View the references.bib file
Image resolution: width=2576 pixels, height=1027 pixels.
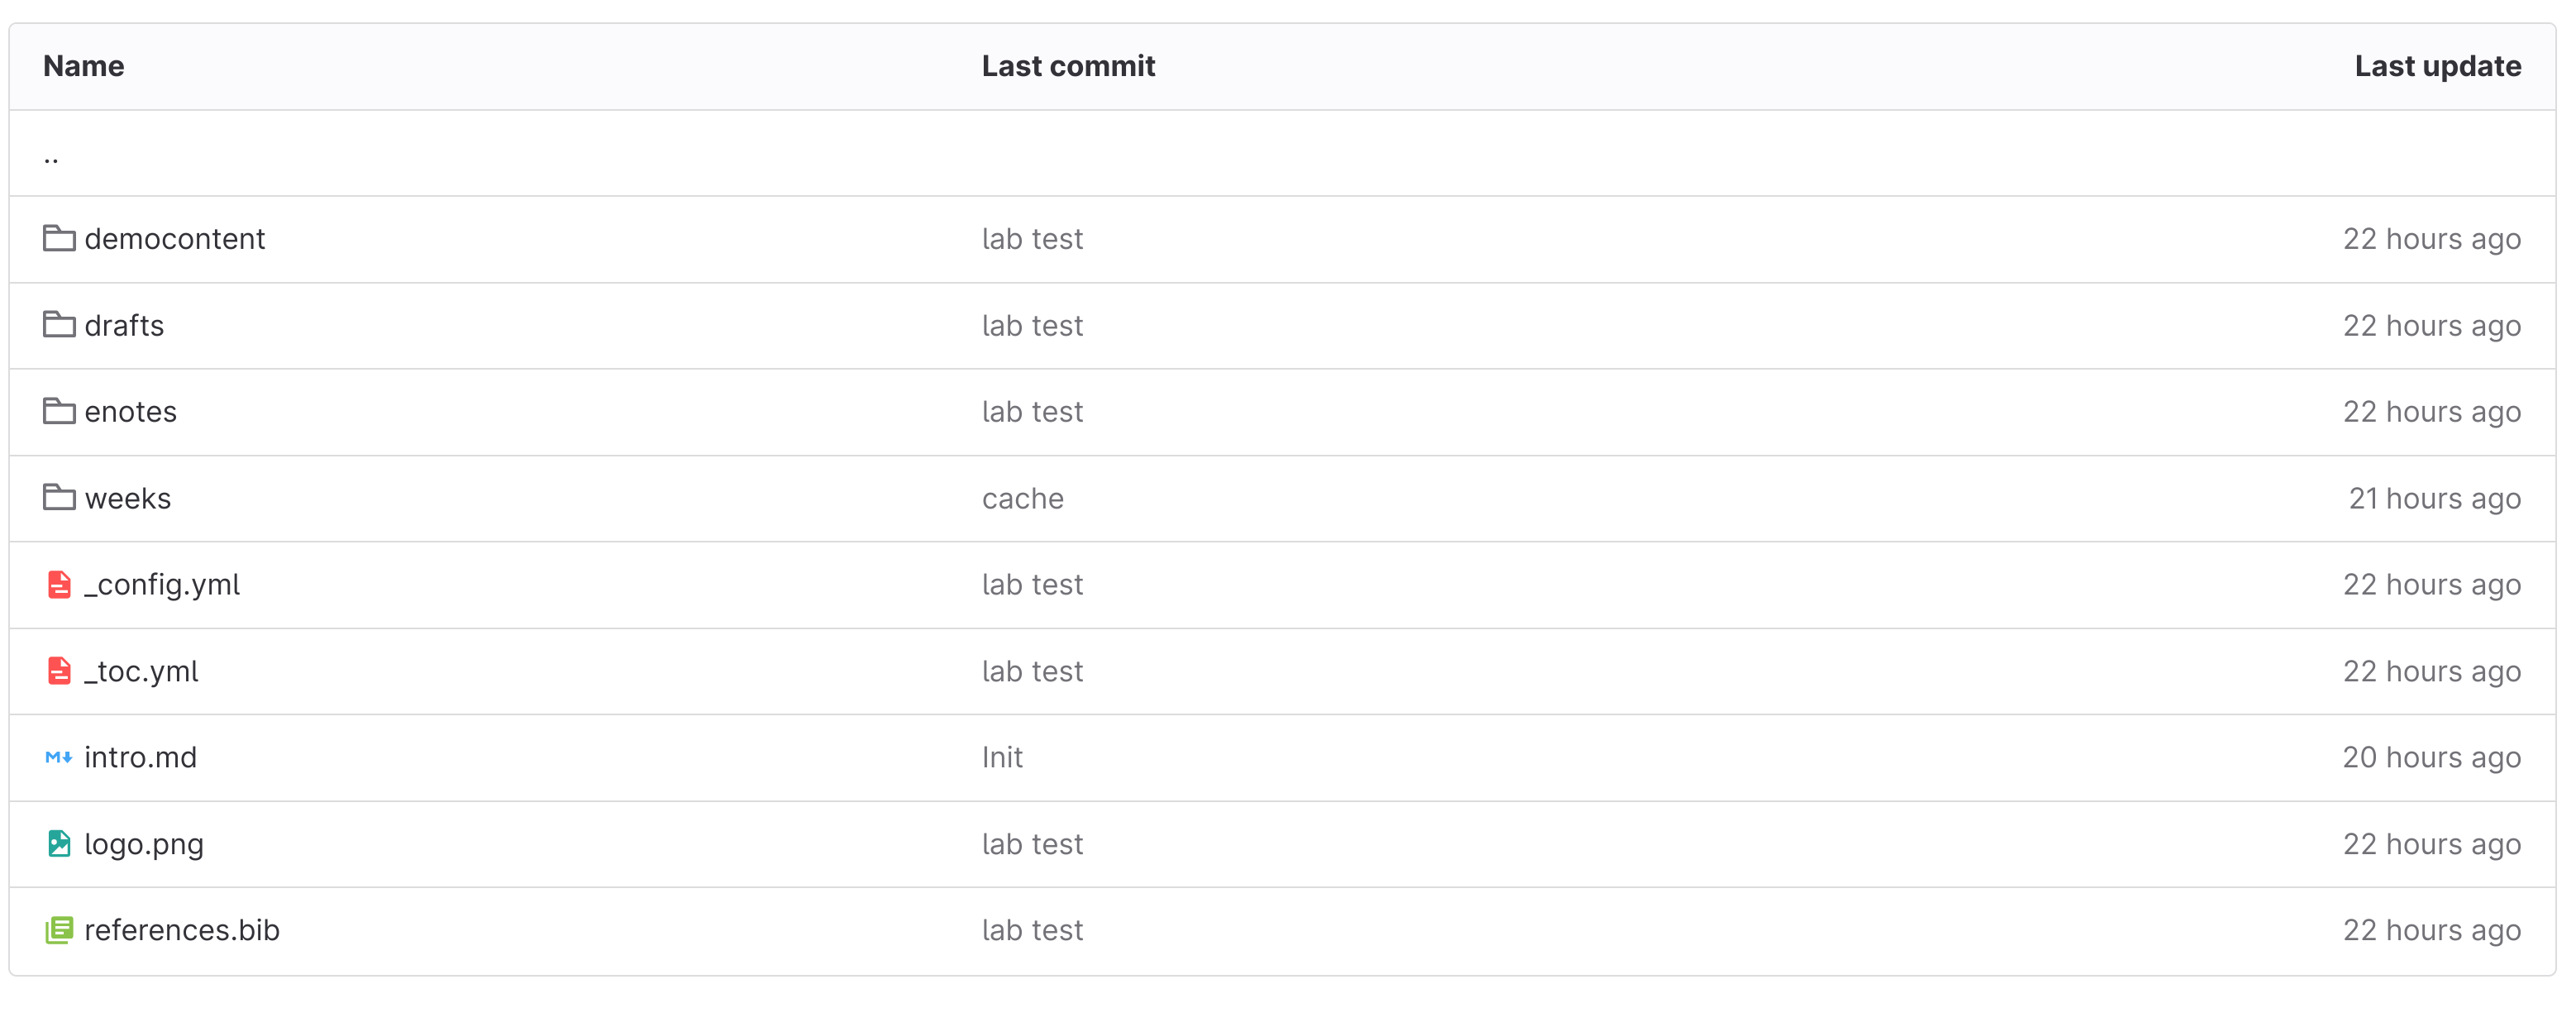pos(182,930)
